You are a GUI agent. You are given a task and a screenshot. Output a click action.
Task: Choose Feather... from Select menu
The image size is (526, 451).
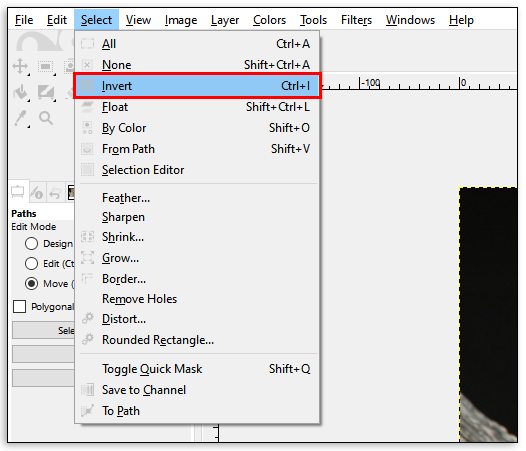126,198
